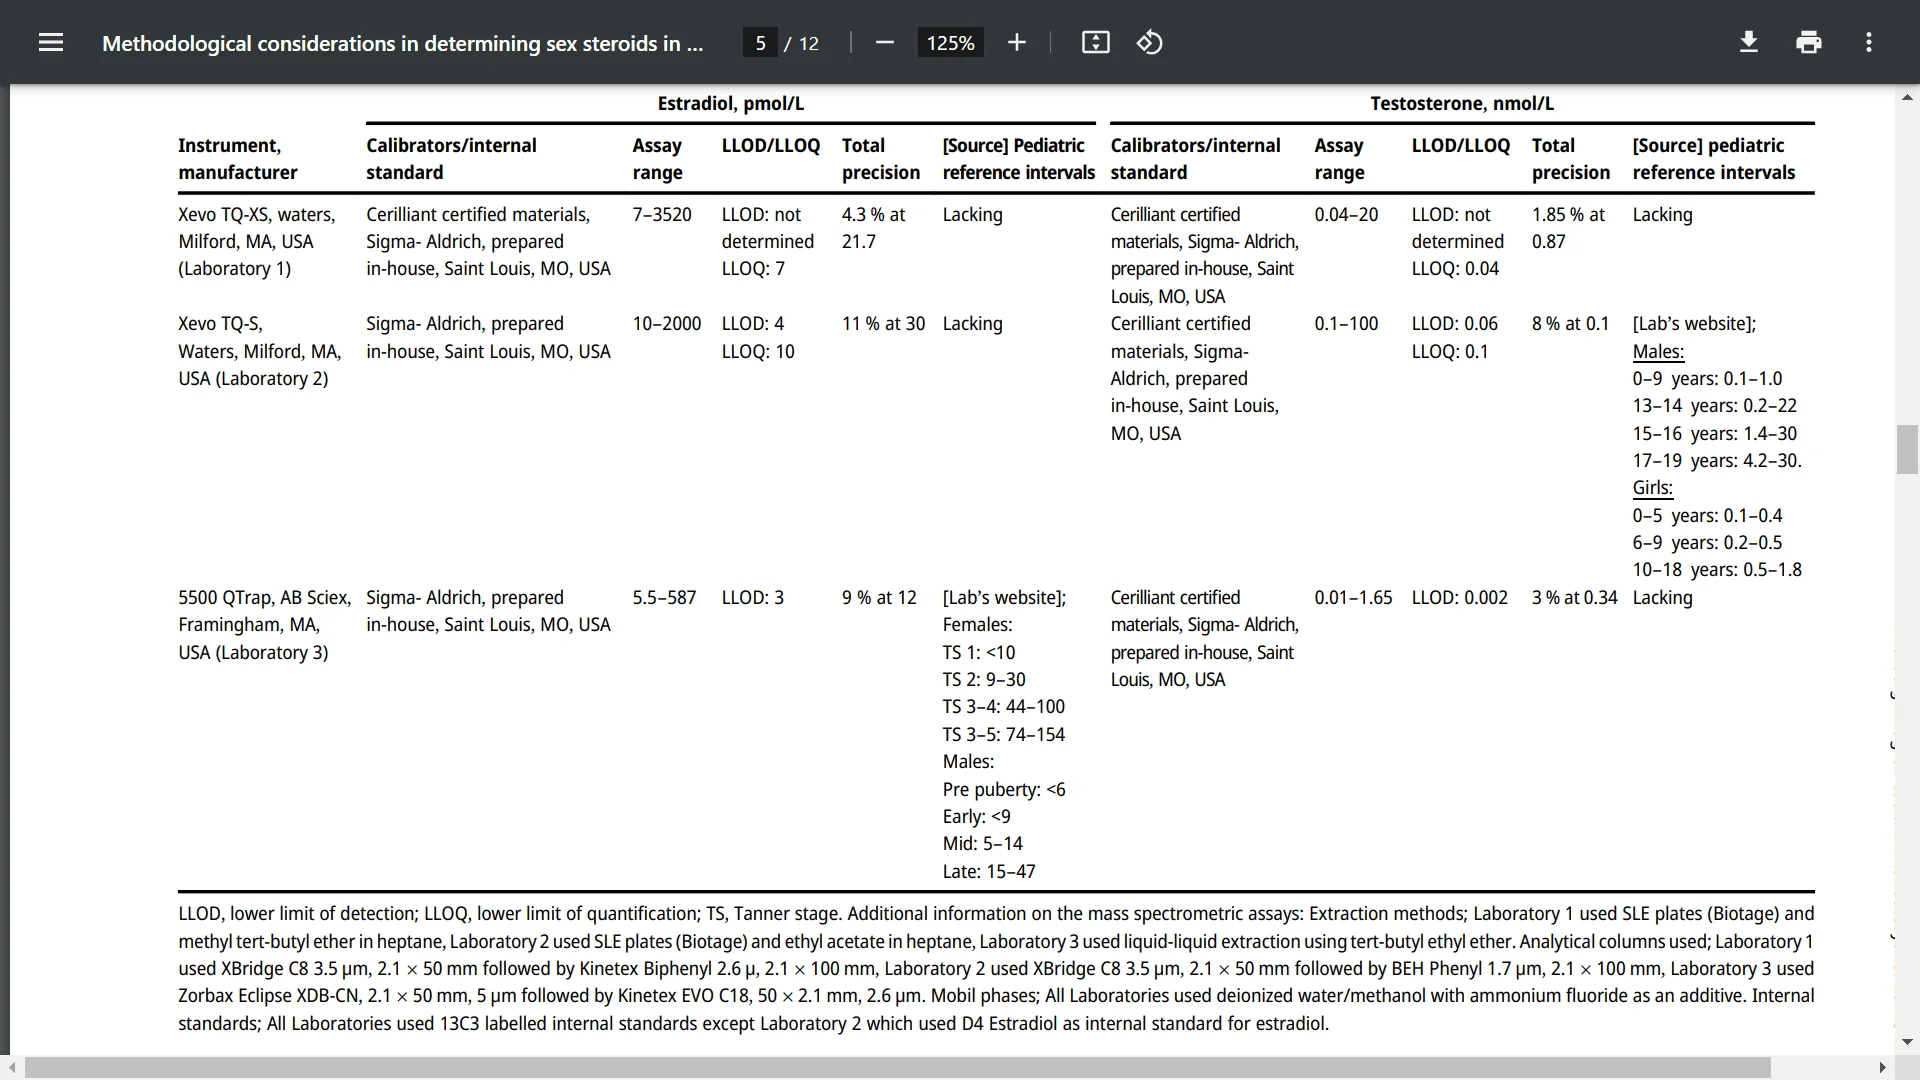This screenshot has width=1920, height=1080.
Task: Click the horizontal scrollbar thumb
Action: pyautogui.click(x=898, y=1068)
